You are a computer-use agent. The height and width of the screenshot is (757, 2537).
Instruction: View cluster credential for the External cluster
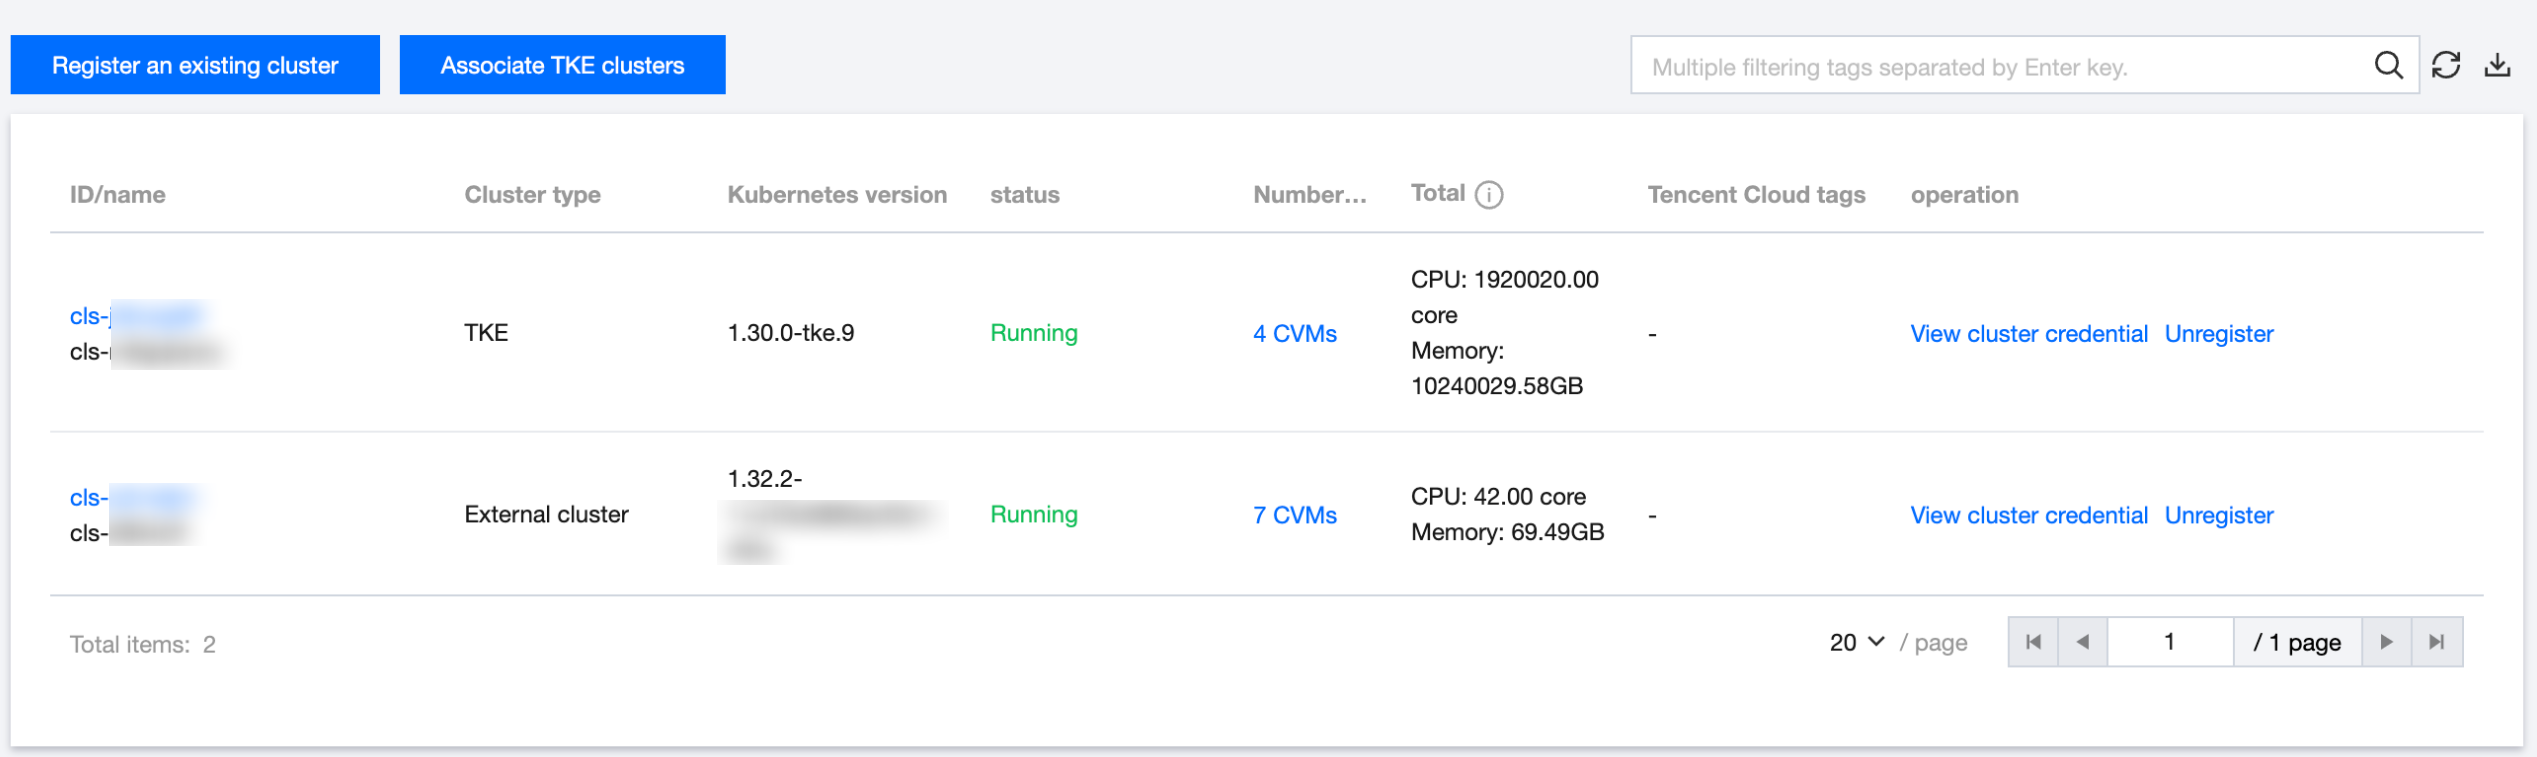coord(2028,516)
